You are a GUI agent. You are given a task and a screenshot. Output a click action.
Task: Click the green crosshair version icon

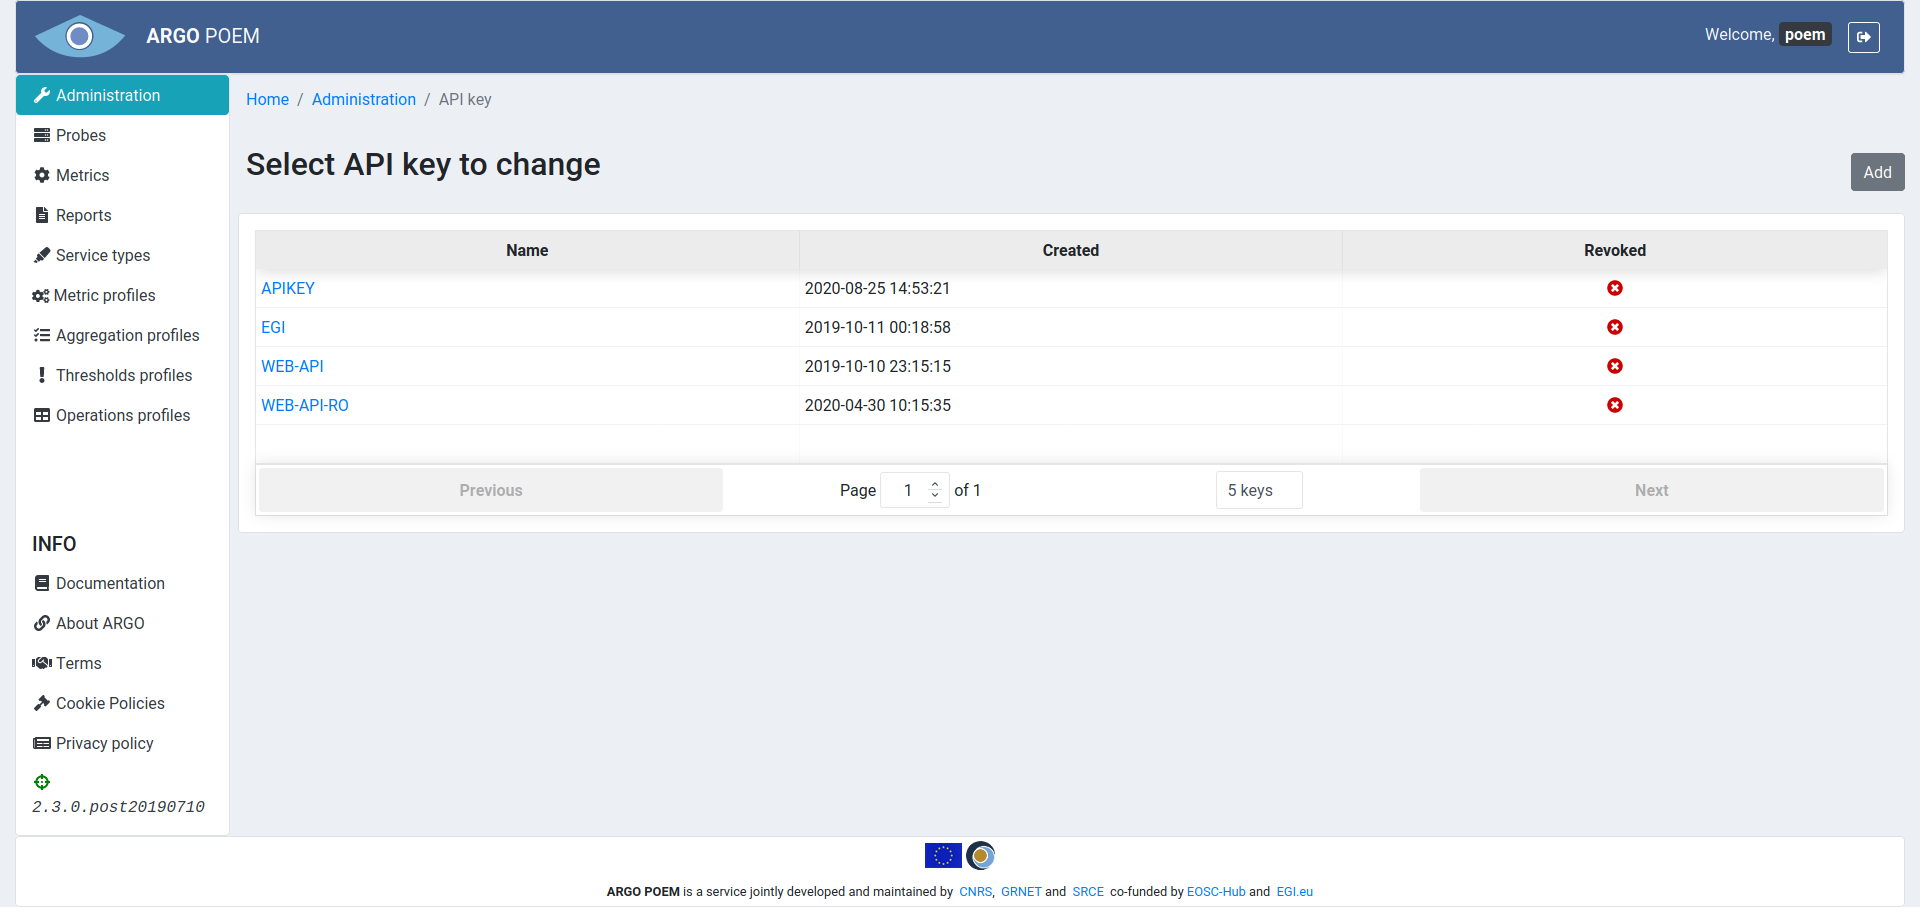point(42,782)
